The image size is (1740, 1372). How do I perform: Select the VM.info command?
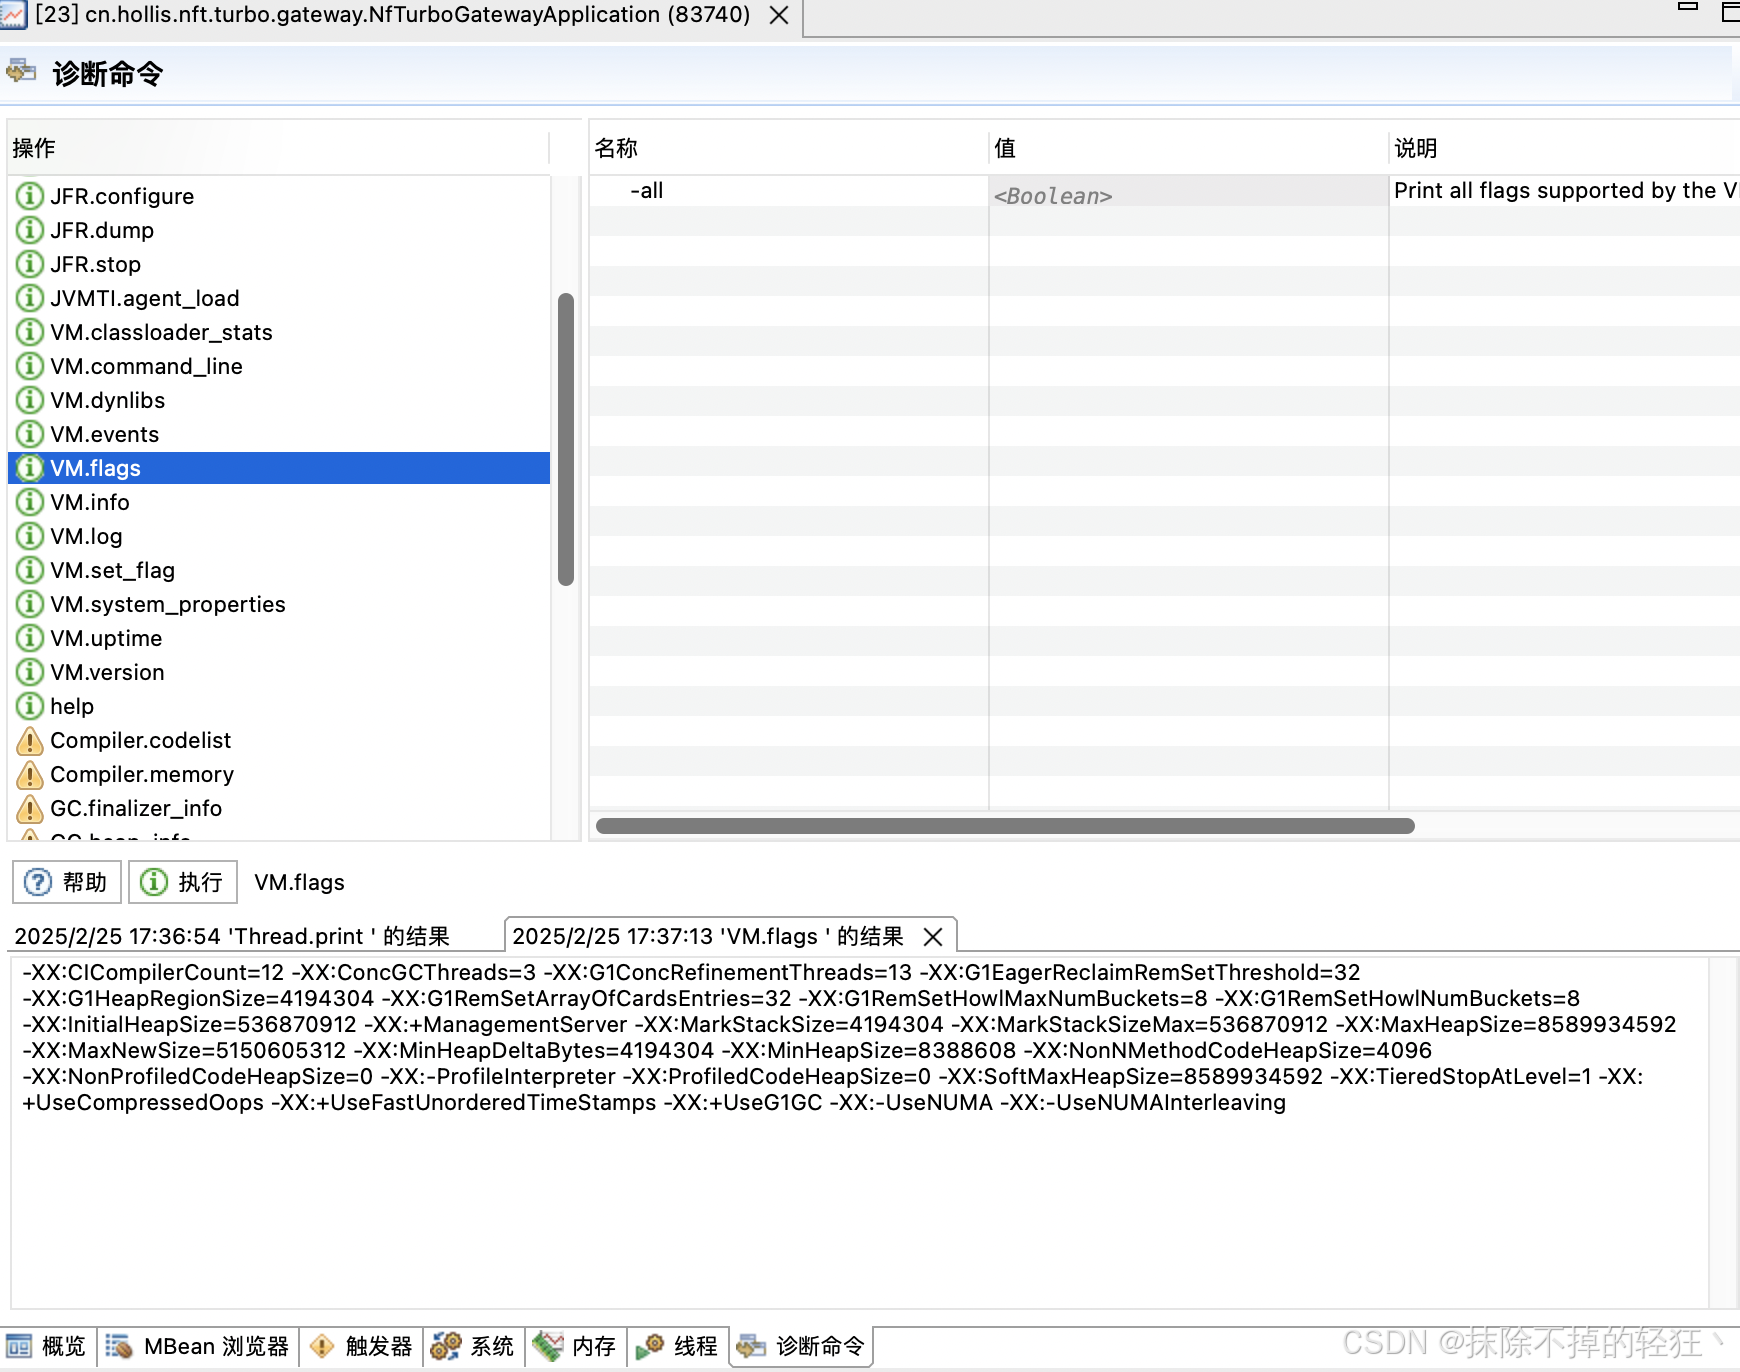click(90, 502)
